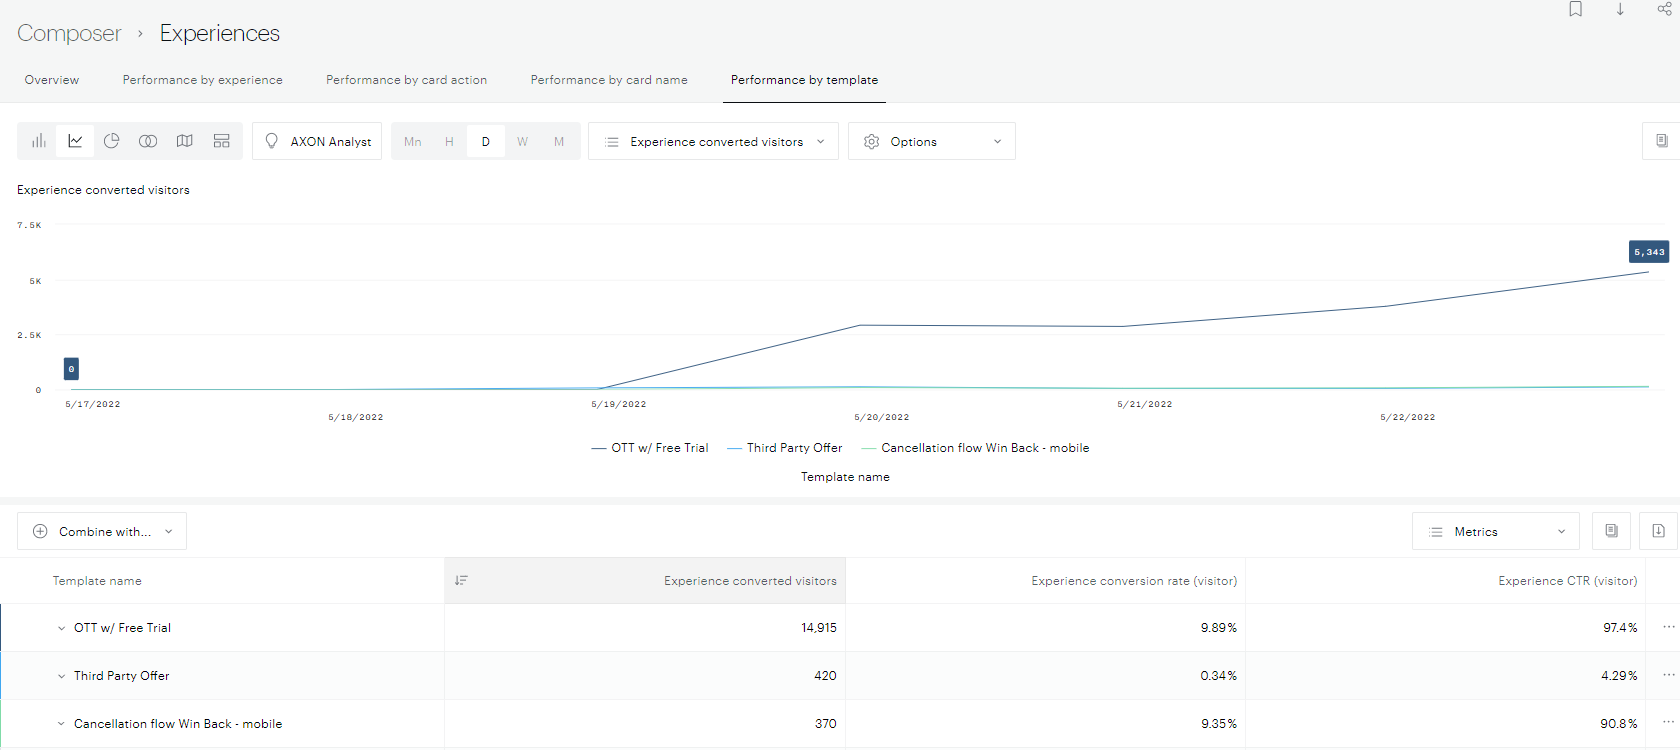
Task: Click the Composer breadcrumb link
Action: pyautogui.click(x=69, y=33)
